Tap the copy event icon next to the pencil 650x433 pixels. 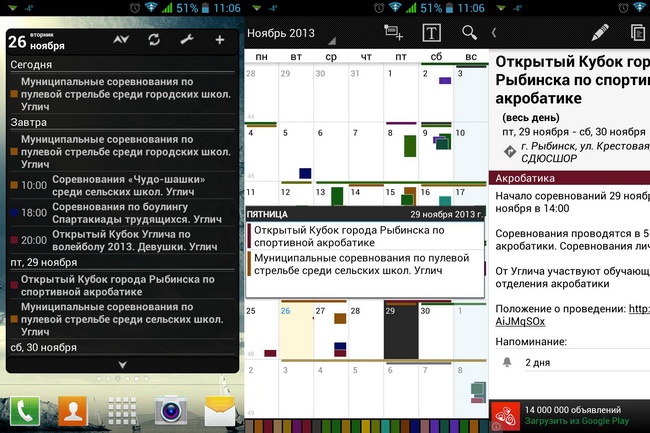click(638, 32)
